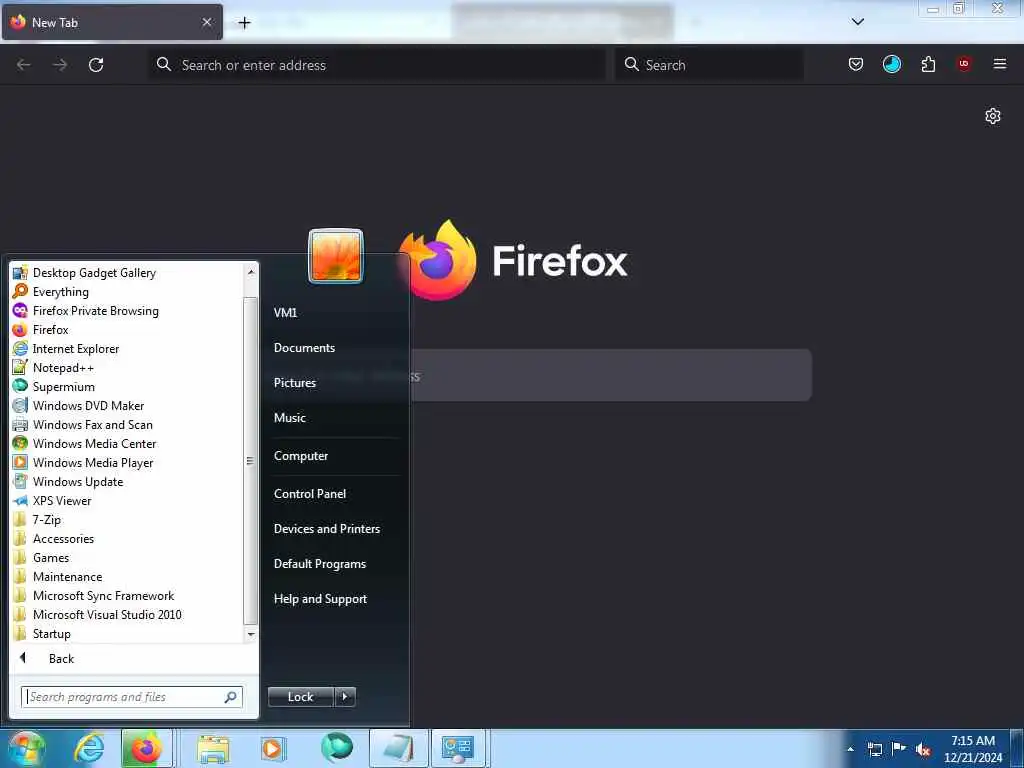Focus the Firefox address bar
1024x768 pixels.
click(x=377, y=65)
